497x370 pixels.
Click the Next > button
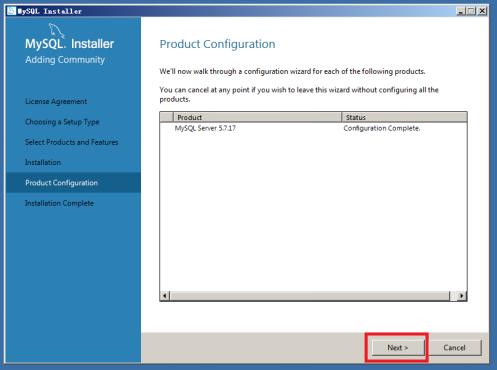[x=398, y=348]
